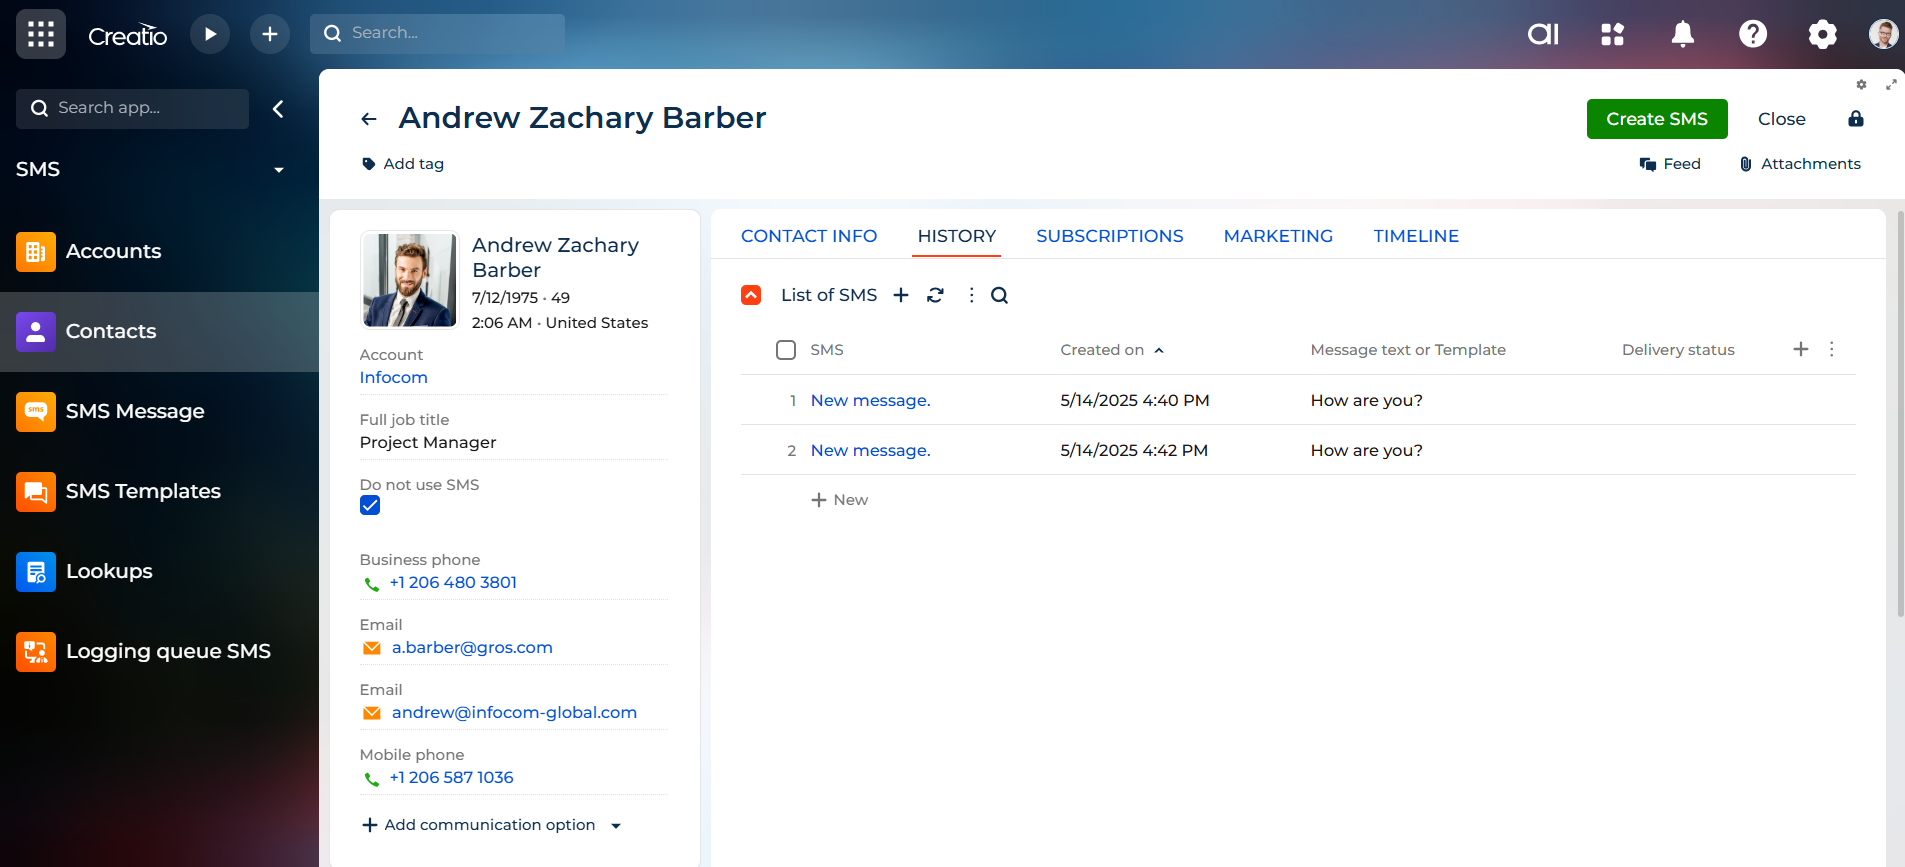The height and width of the screenshot is (867, 1905).
Task: Open second New message link at 4:42 PM
Action: click(x=870, y=451)
